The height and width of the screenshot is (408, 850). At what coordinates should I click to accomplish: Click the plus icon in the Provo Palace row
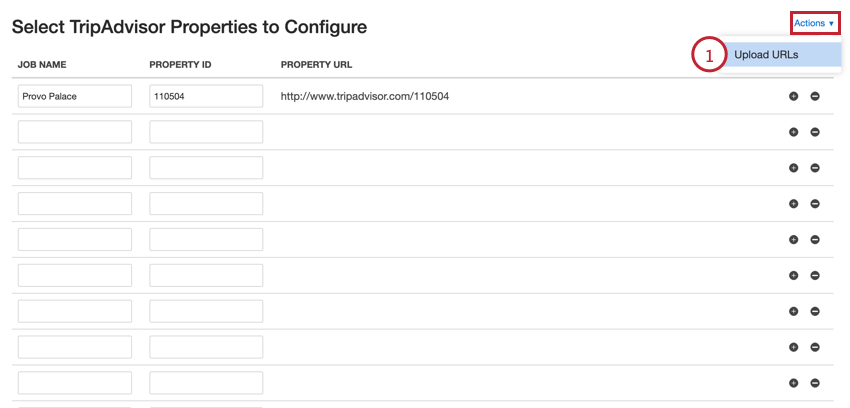coord(794,96)
